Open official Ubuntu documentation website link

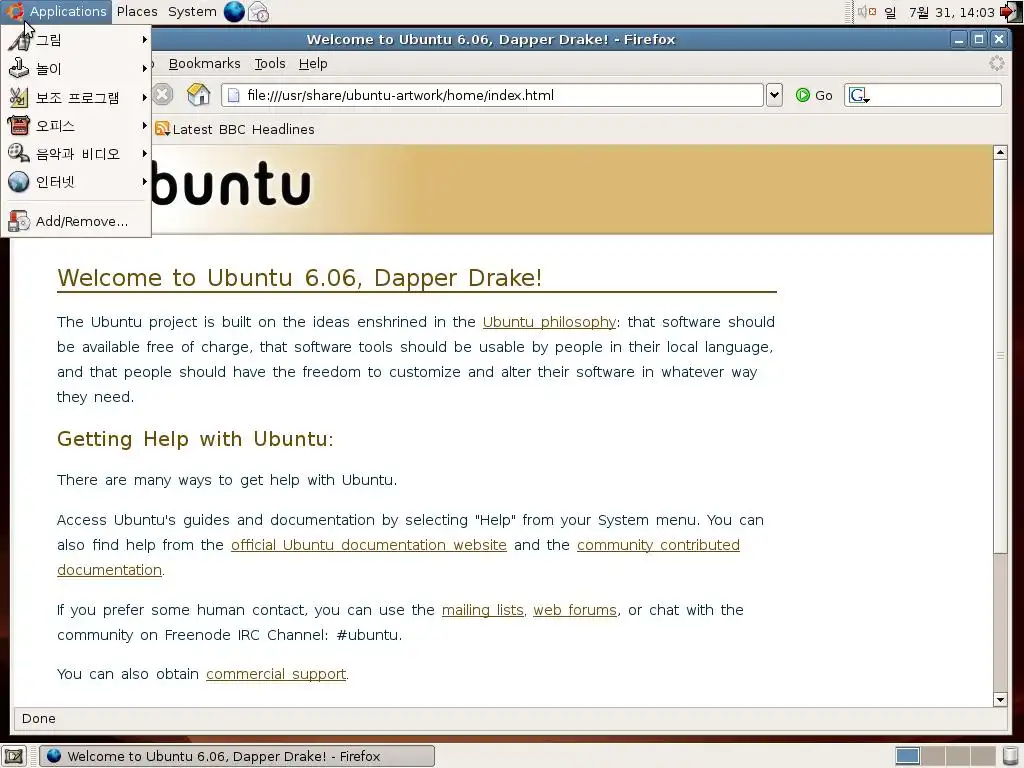(369, 545)
